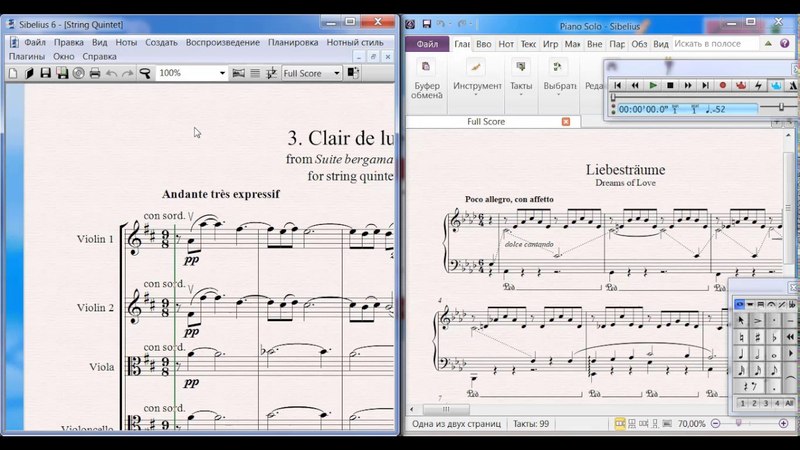
Task: Select the Zoom magnifier tool in Sibelius 6
Action: click(x=145, y=73)
